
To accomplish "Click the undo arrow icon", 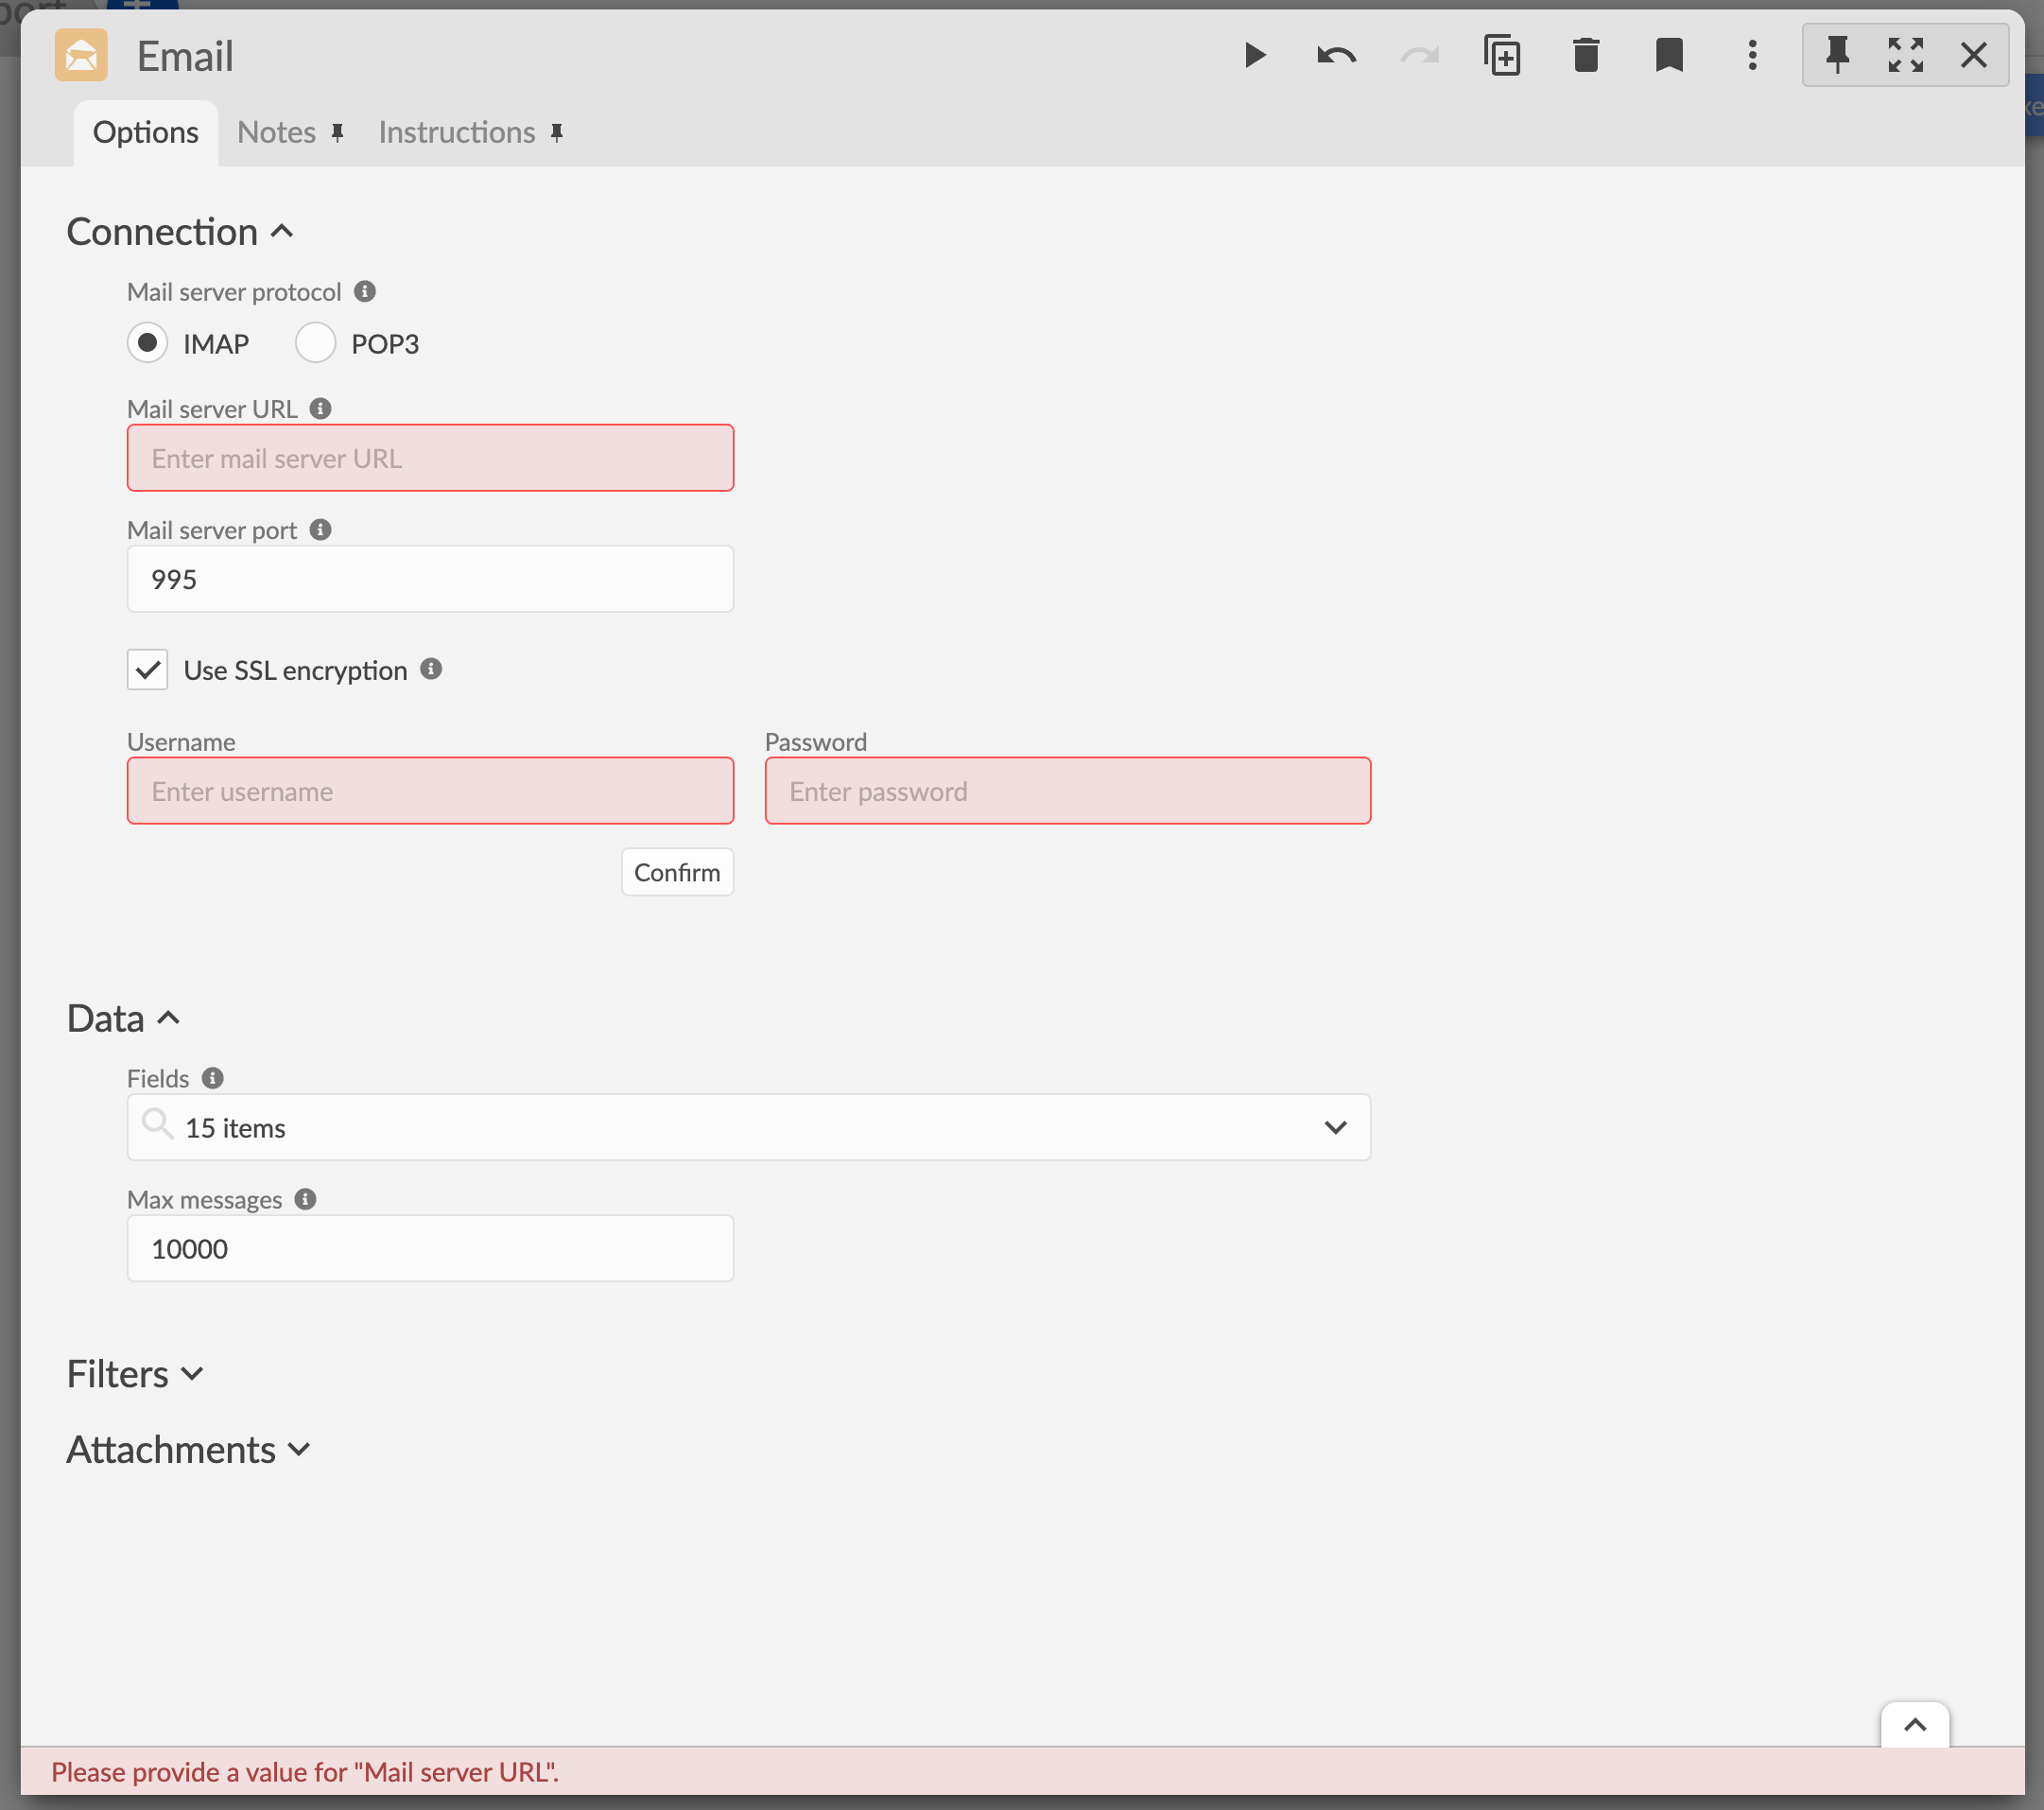I will pos(1336,55).
